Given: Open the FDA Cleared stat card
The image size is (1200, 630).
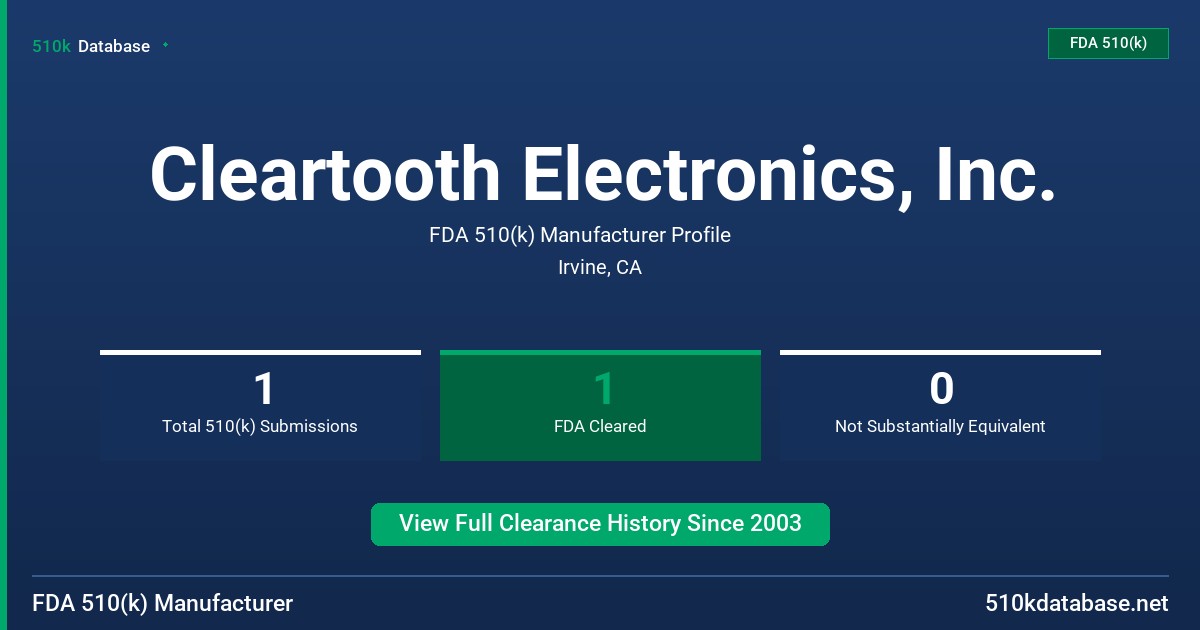Looking at the screenshot, I should pos(600,406).
